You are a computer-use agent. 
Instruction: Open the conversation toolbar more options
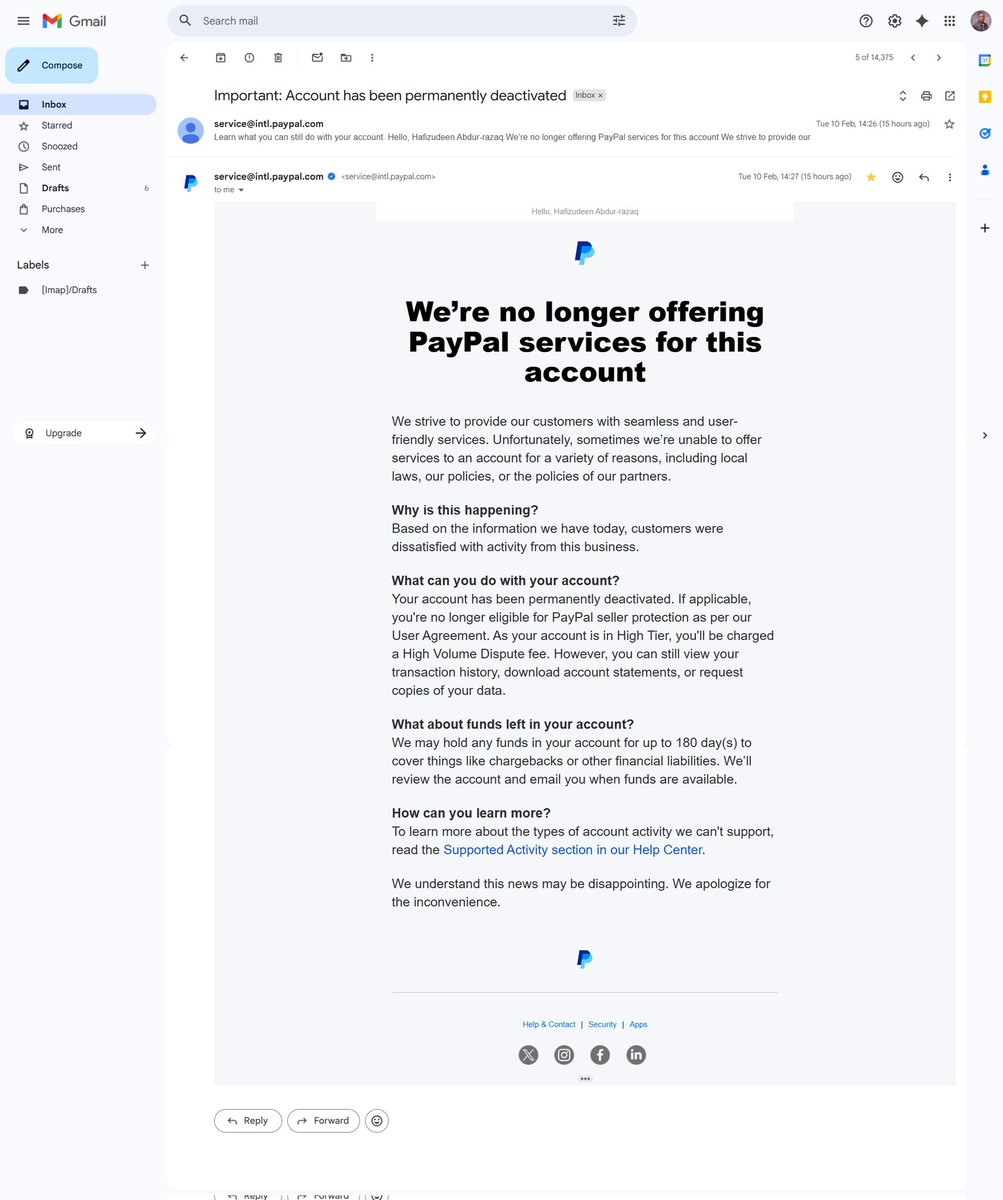tap(372, 58)
